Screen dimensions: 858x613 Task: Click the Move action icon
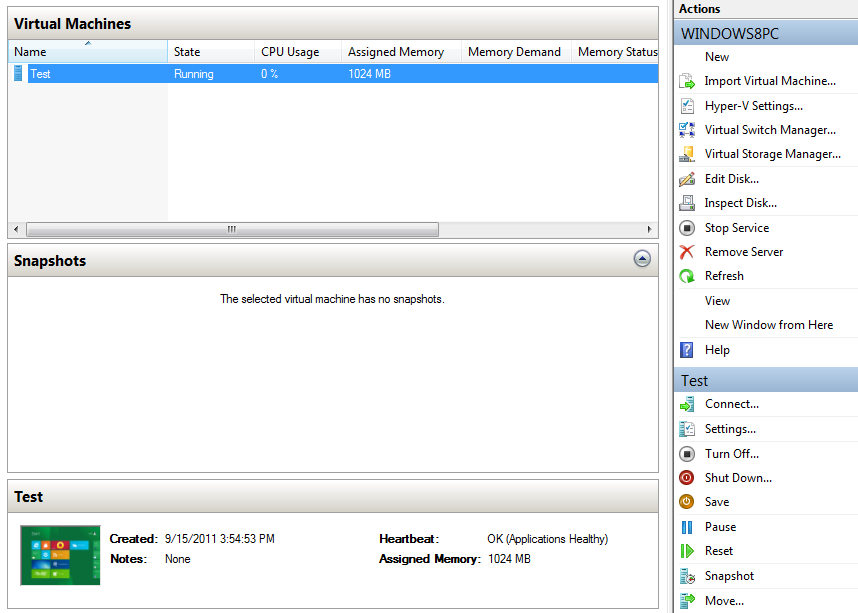tap(687, 600)
